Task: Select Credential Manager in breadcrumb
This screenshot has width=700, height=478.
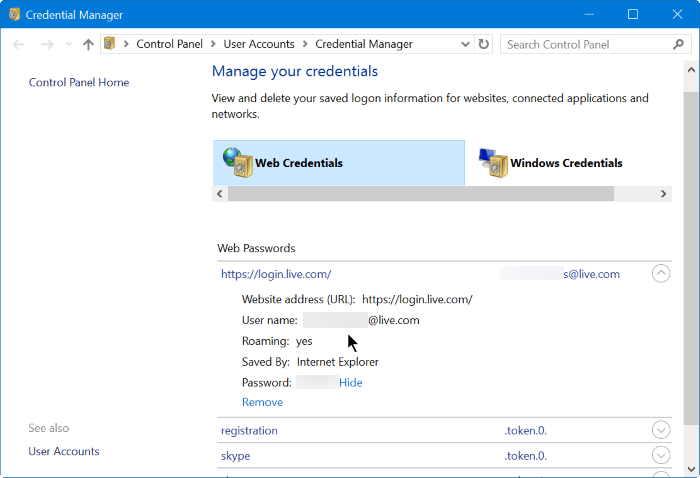Action: click(x=364, y=44)
